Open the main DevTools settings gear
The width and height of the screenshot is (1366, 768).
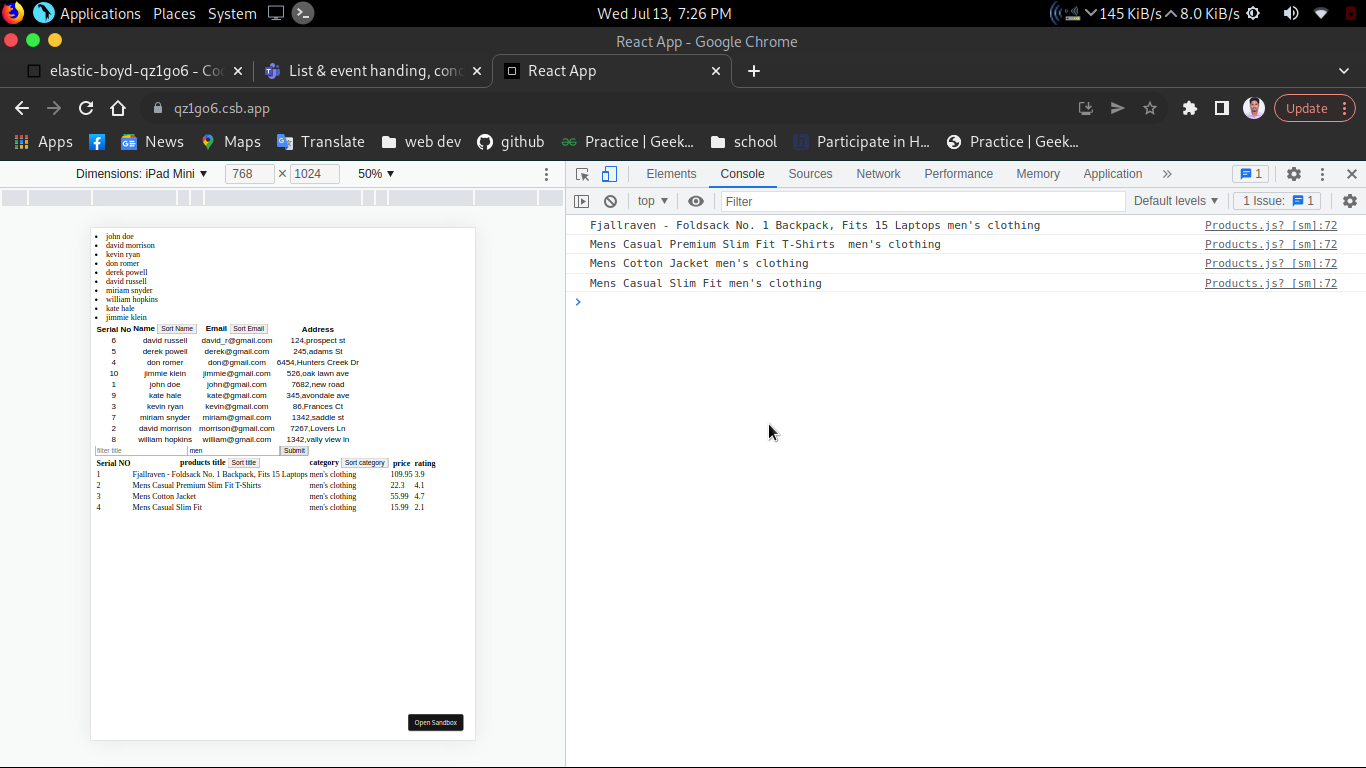(1294, 174)
